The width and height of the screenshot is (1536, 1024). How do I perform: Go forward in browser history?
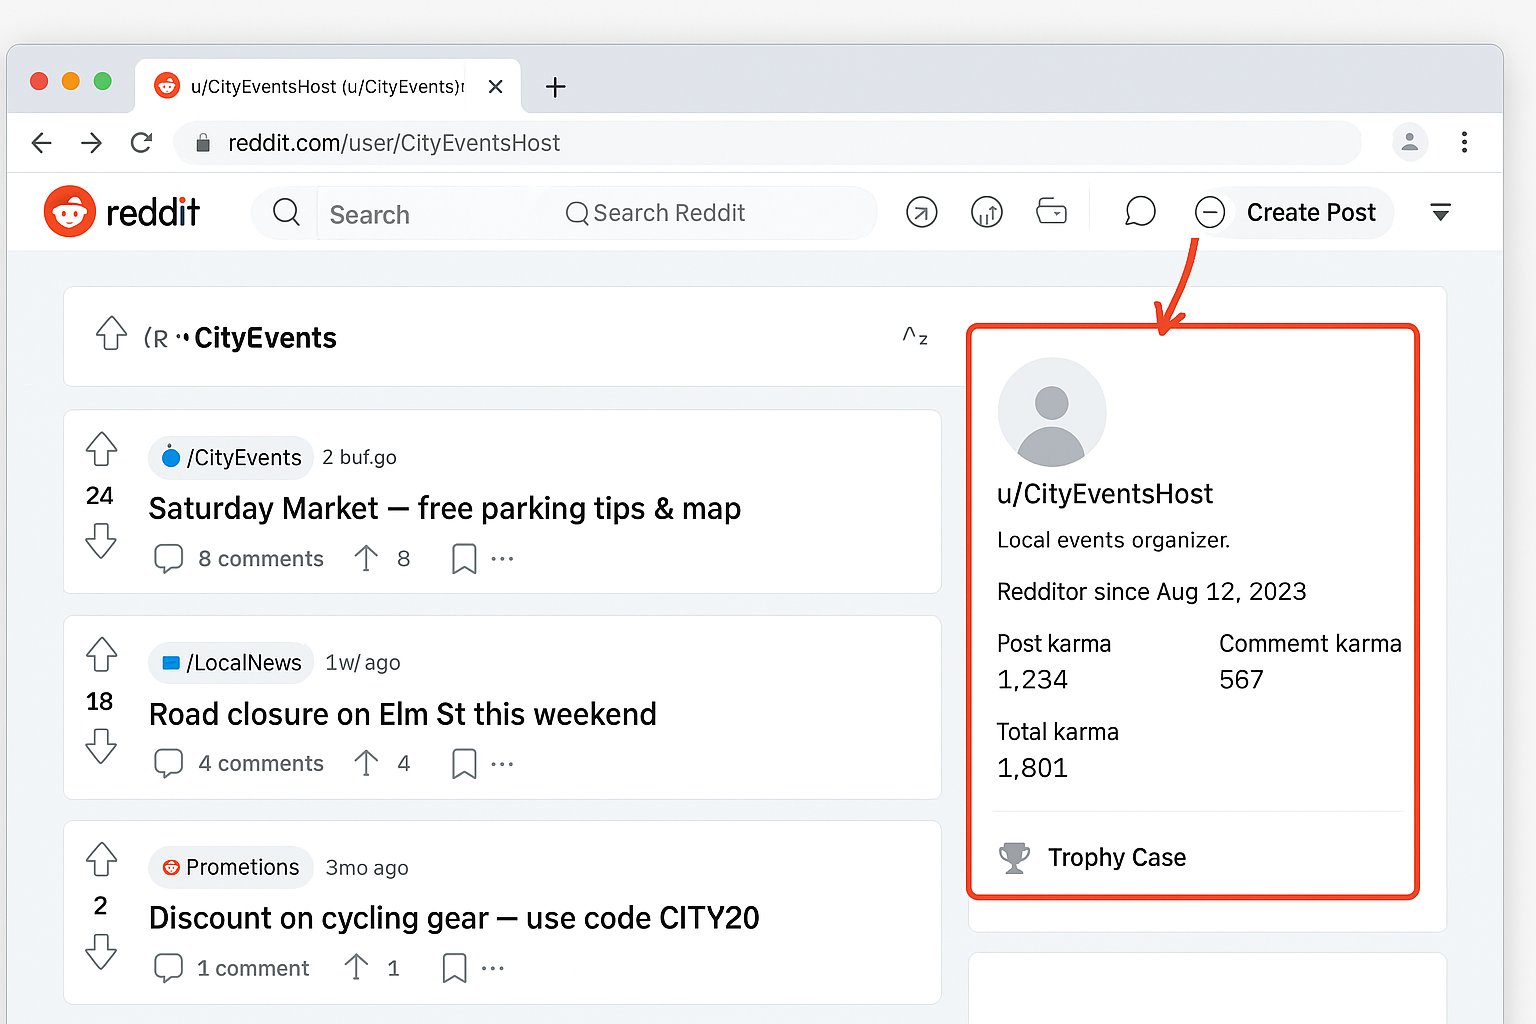coord(91,143)
